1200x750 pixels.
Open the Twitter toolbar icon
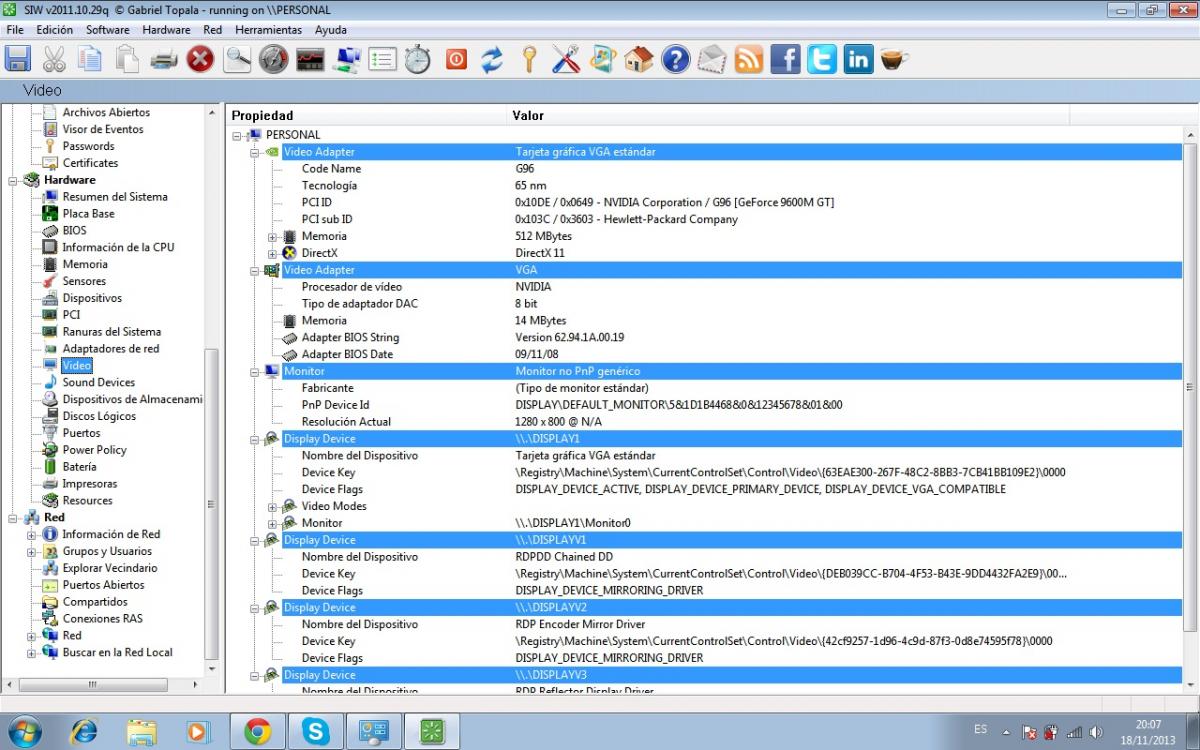pos(822,59)
